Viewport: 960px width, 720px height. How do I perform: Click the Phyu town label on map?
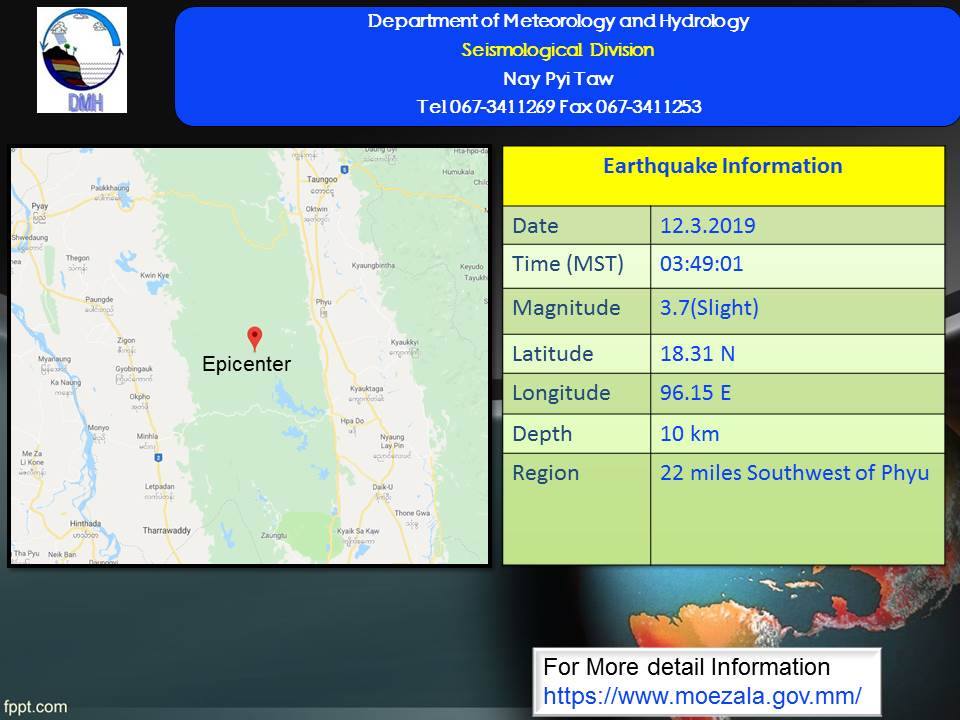(322, 301)
